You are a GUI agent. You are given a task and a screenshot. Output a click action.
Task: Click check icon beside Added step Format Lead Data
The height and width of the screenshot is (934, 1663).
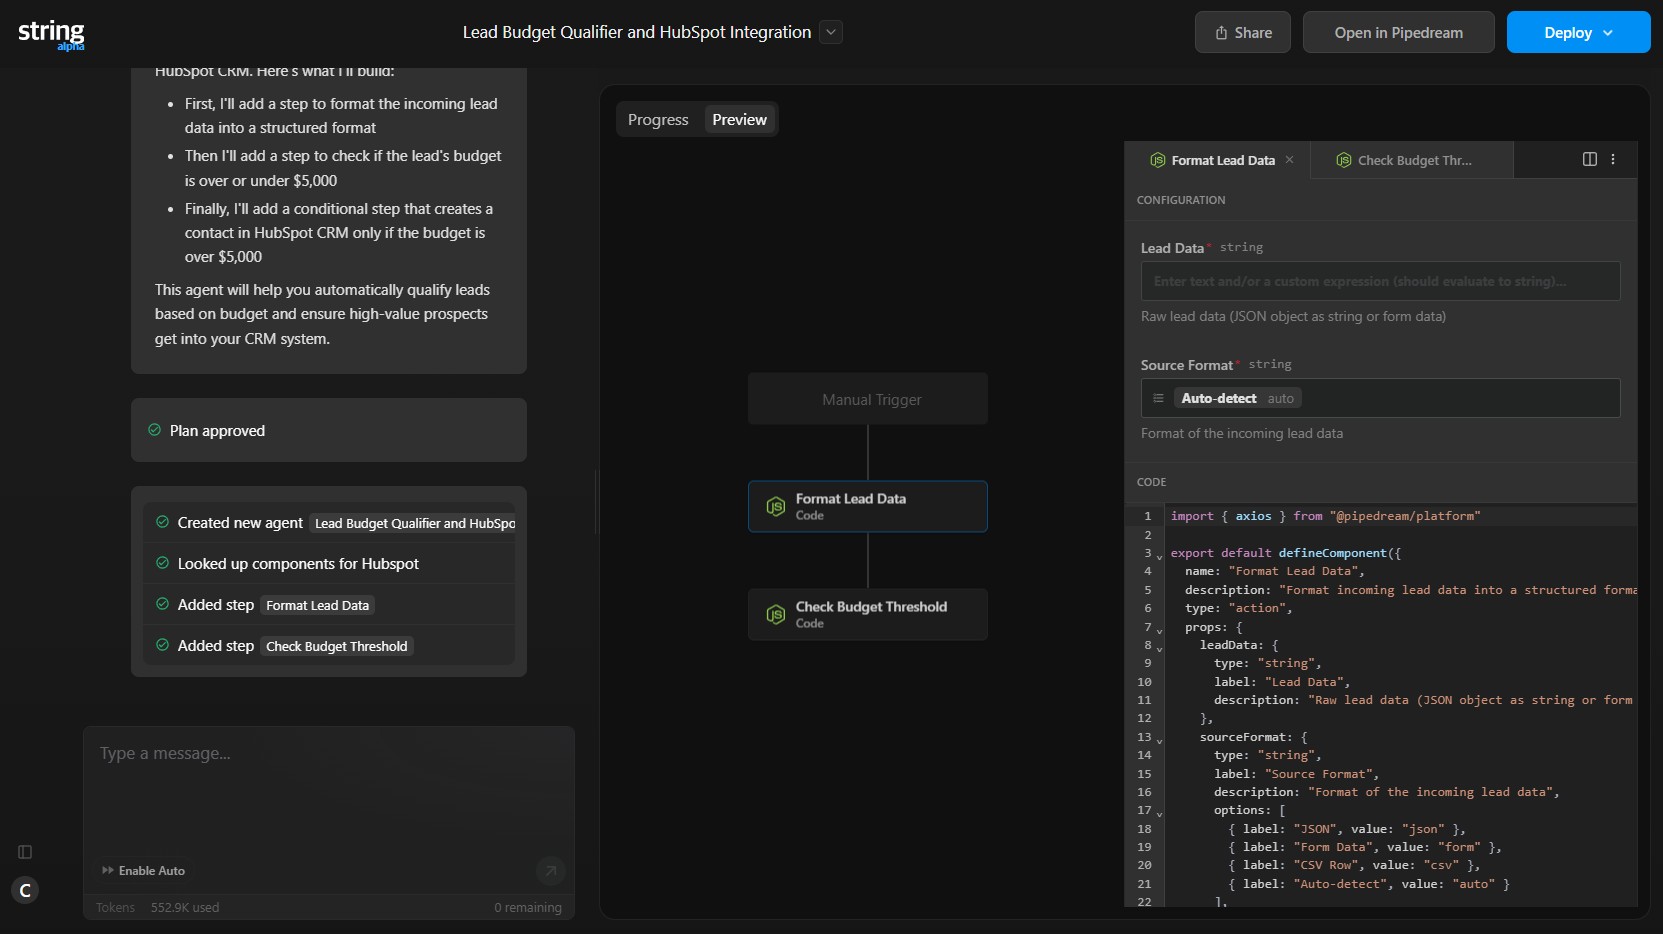[x=162, y=604]
